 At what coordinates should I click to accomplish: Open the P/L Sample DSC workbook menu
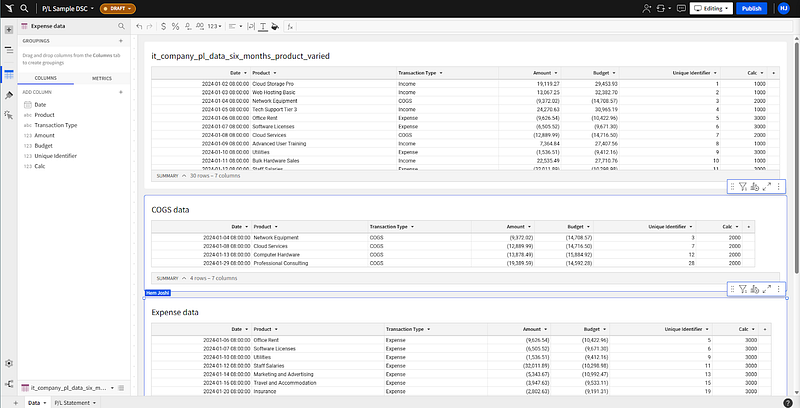(x=68, y=8)
